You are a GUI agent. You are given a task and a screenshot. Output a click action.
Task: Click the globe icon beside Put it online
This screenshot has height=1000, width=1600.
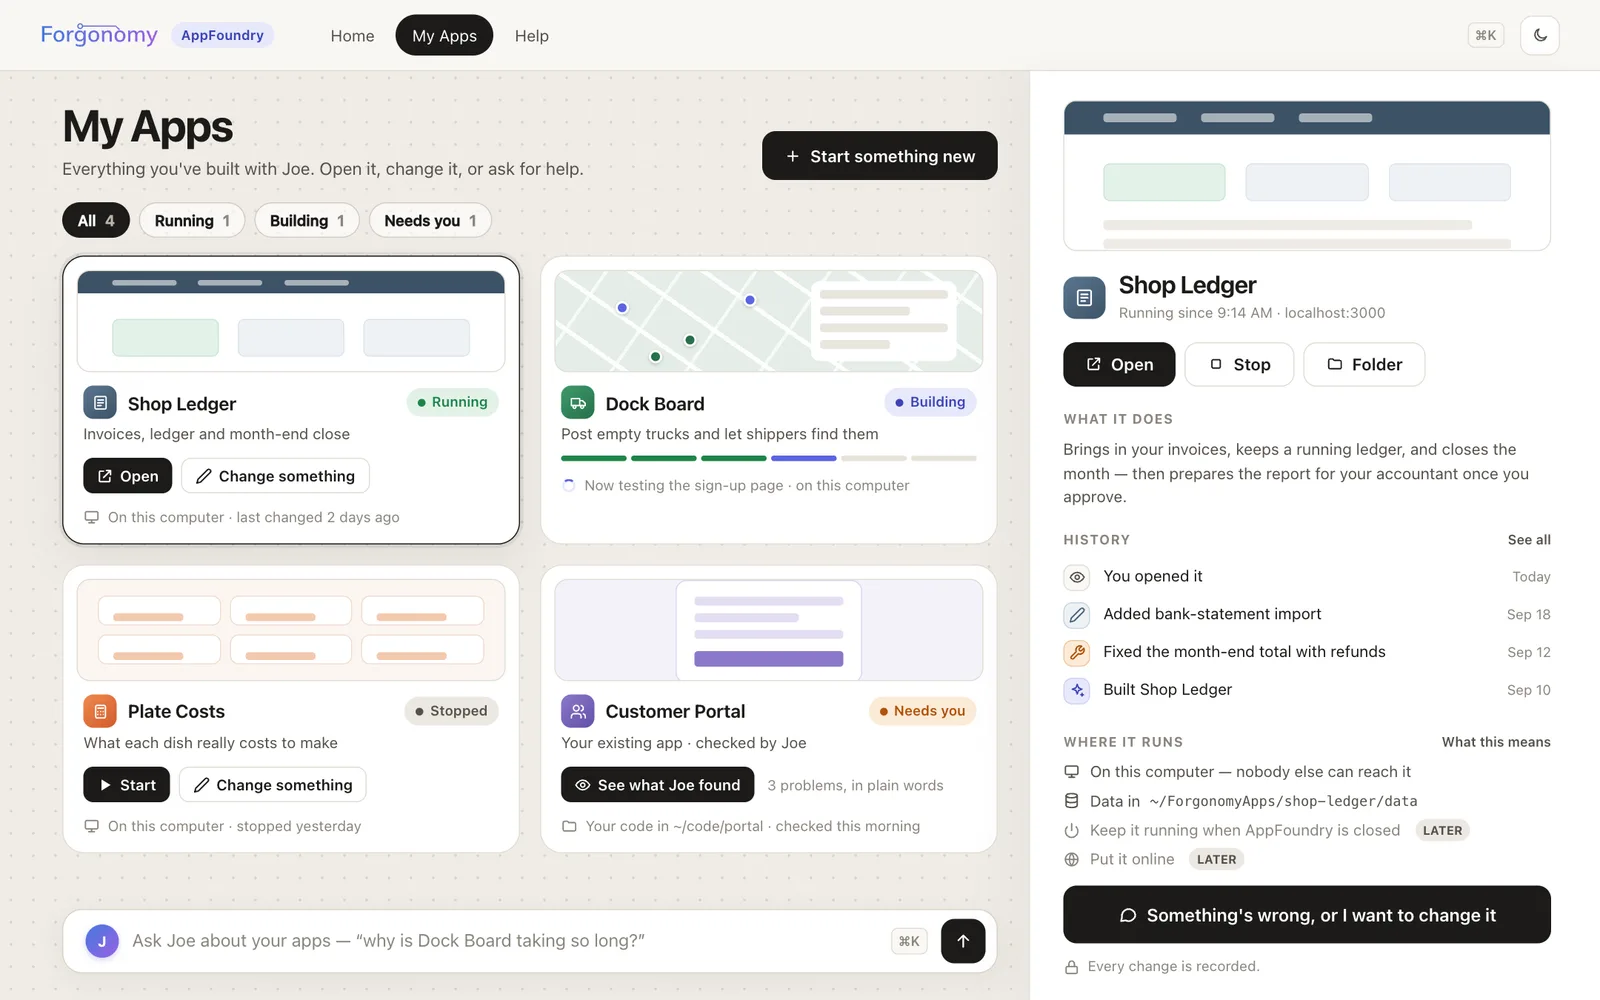[1072, 859]
